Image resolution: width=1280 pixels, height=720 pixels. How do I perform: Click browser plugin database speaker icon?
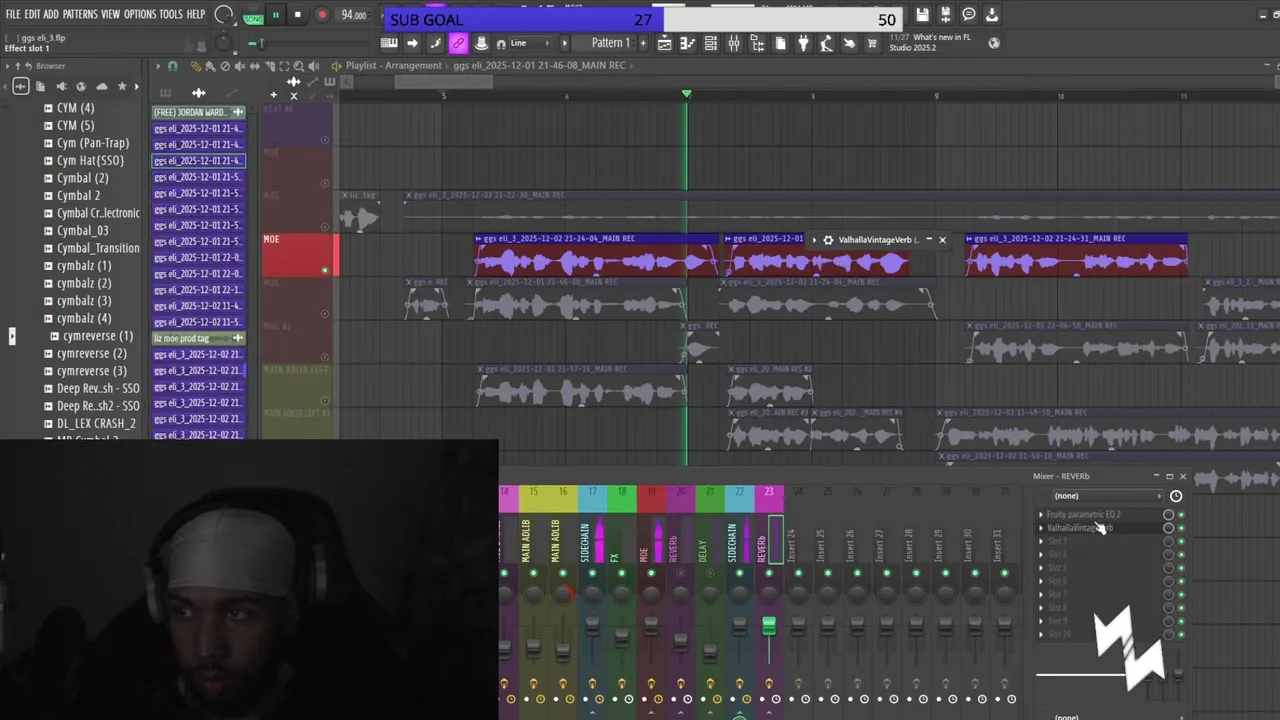click(x=61, y=87)
